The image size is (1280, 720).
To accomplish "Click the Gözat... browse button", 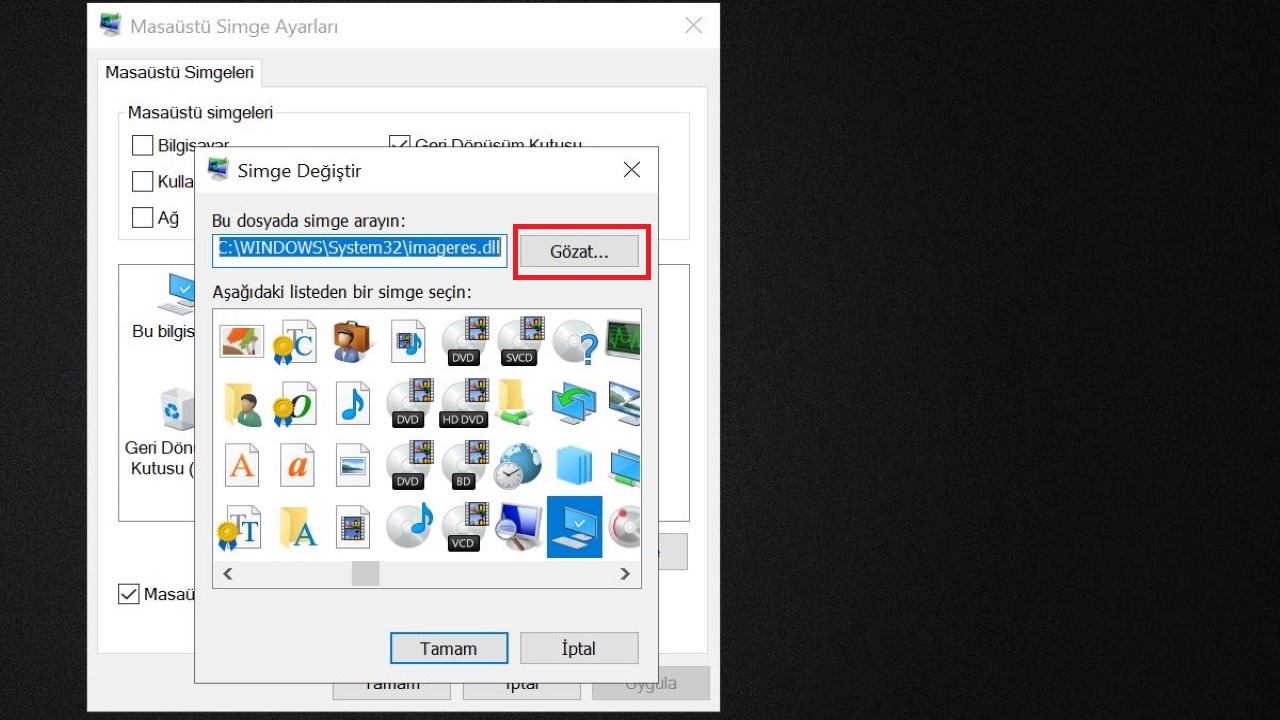I will 579,252.
